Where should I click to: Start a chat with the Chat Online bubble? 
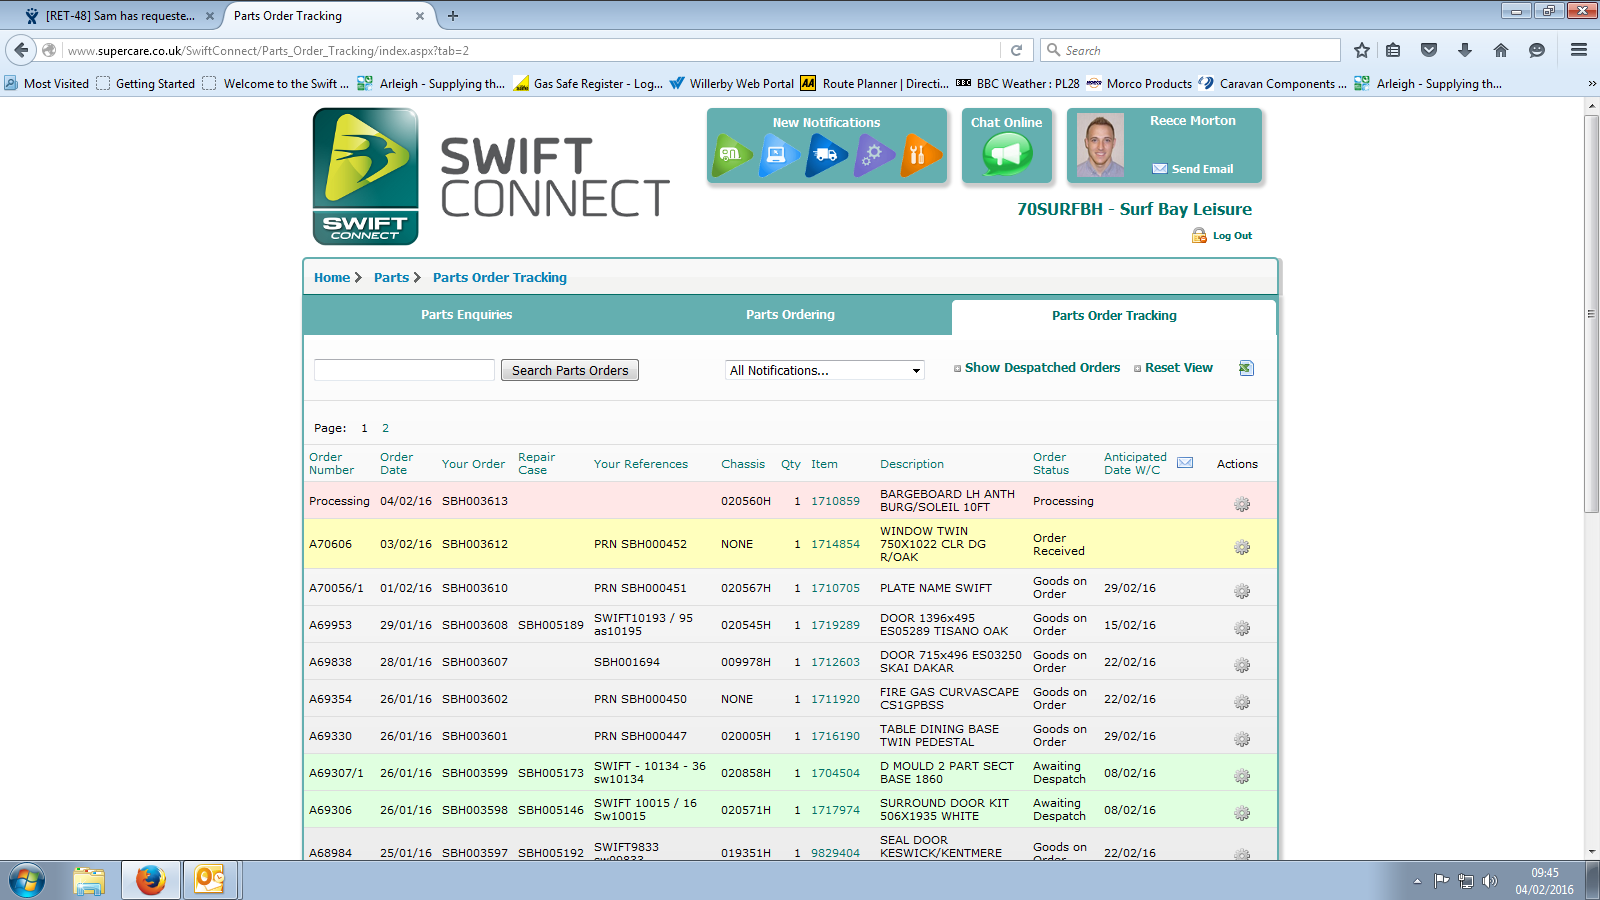coord(1007,154)
